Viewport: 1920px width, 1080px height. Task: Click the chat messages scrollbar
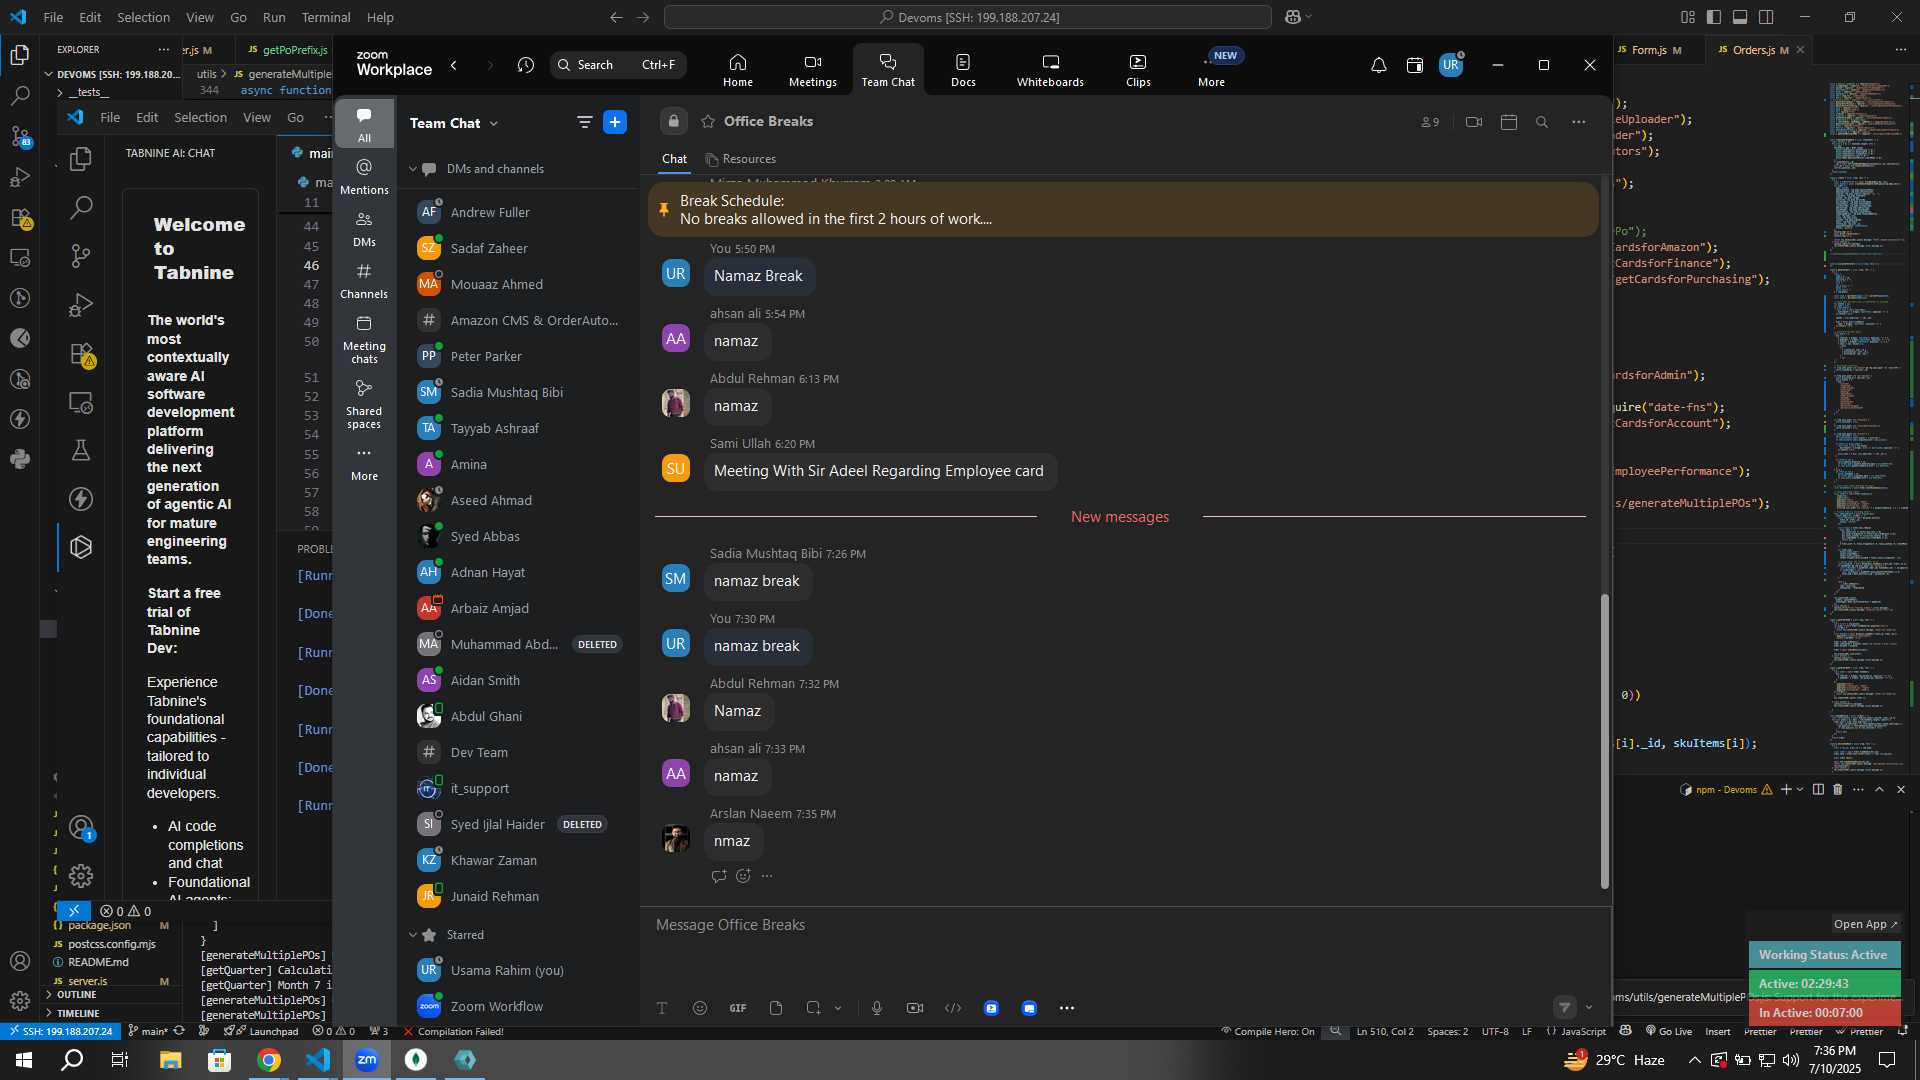point(1605,740)
